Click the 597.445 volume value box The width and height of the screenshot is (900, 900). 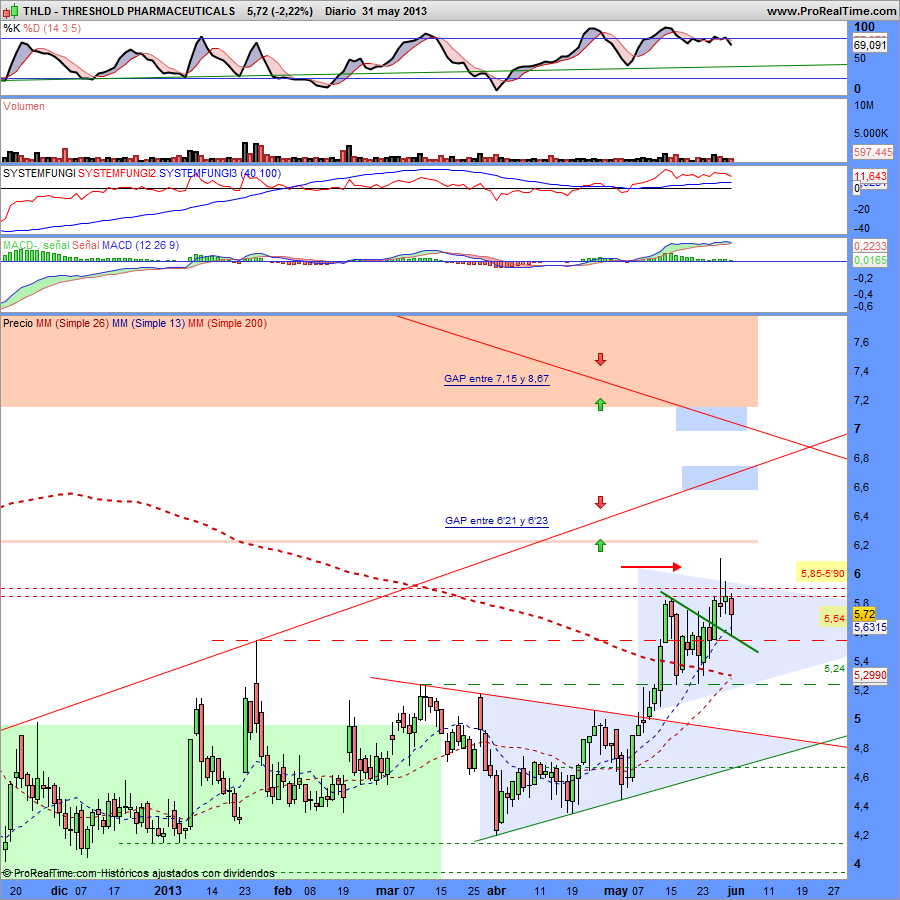click(x=872, y=152)
